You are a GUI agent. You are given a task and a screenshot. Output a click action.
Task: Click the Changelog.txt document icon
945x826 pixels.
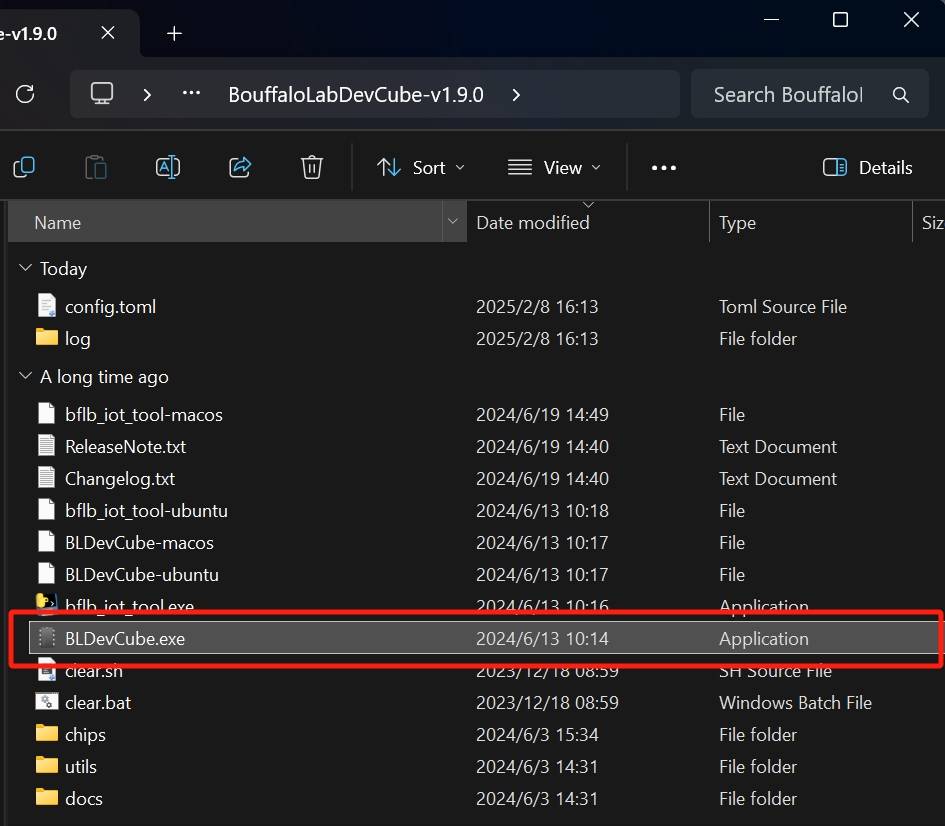tap(47, 477)
